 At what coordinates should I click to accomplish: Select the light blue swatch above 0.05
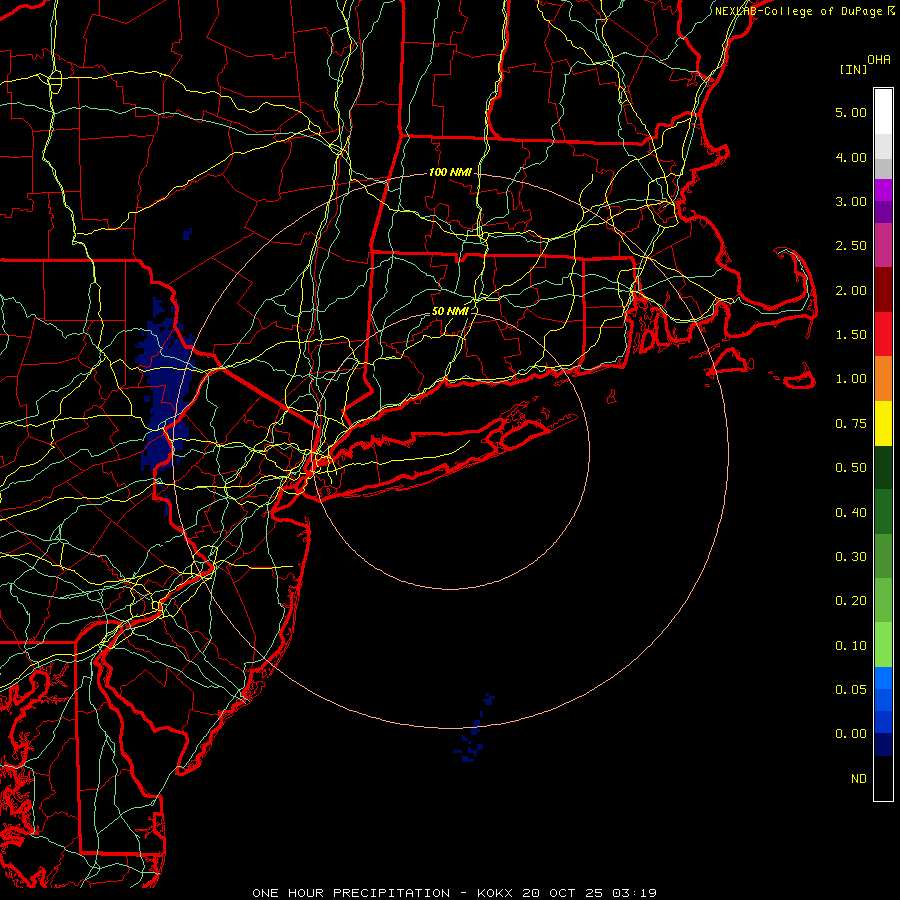pyautogui.click(x=883, y=678)
